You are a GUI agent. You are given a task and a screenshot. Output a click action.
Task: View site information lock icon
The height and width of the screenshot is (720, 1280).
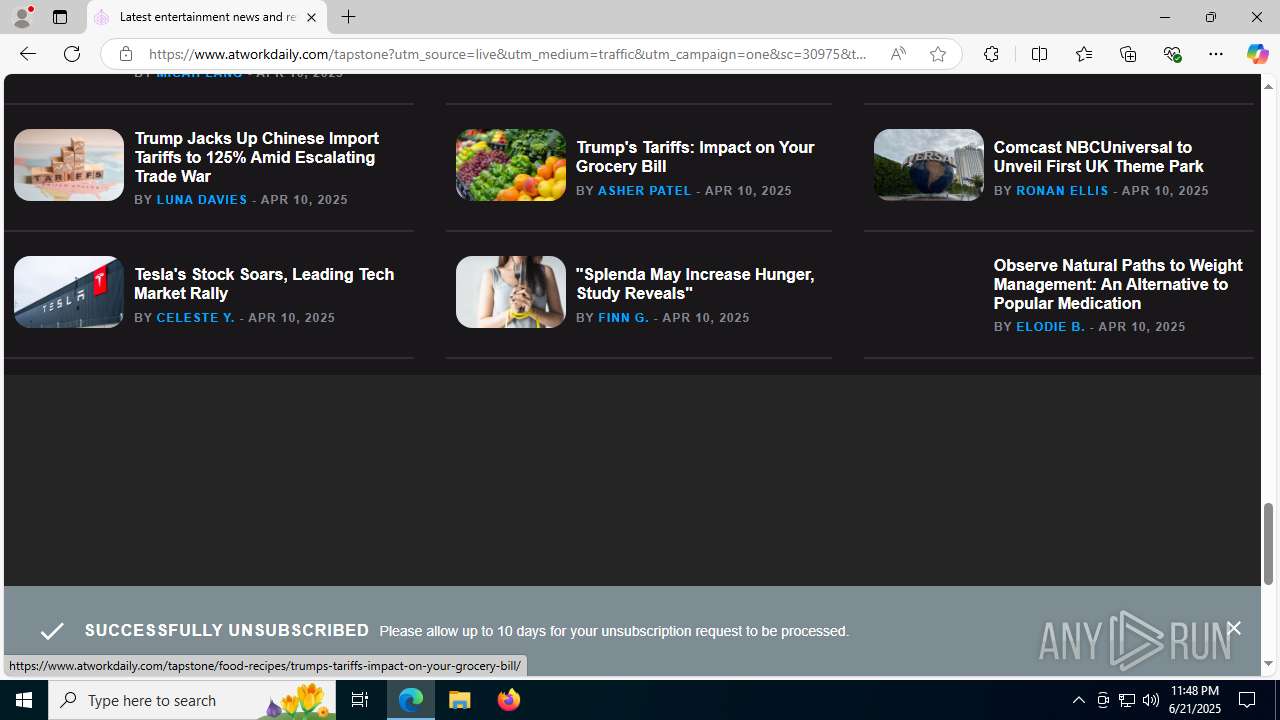click(125, 54)
